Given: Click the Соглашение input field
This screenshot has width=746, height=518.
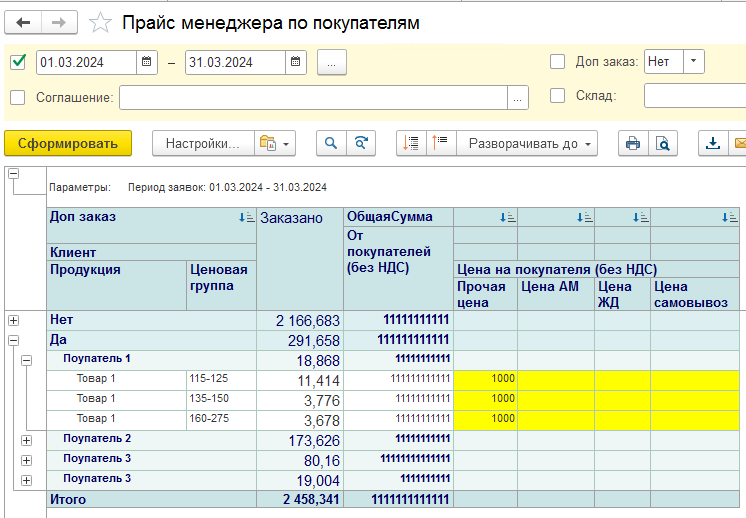Looking at the screenshot, I should [x=313, y=98].
